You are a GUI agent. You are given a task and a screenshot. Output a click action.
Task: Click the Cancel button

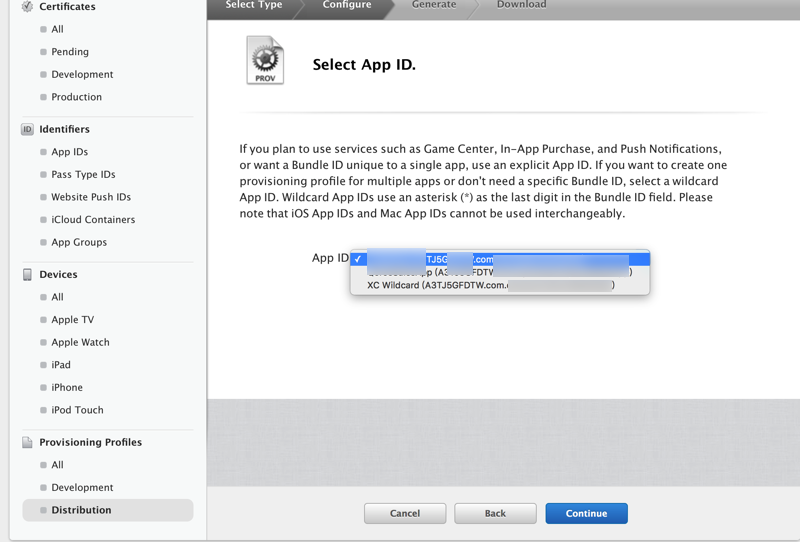tap(405, 513)
